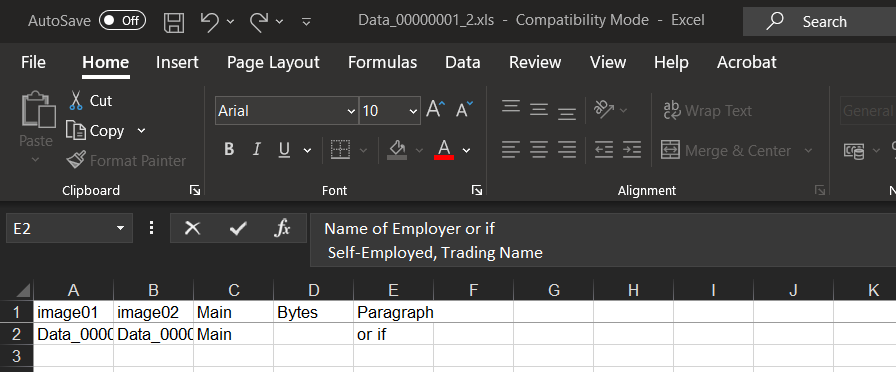Click the Format Painter button
The height and width of the screenshot is (372, 896).
tap(126, 161)
